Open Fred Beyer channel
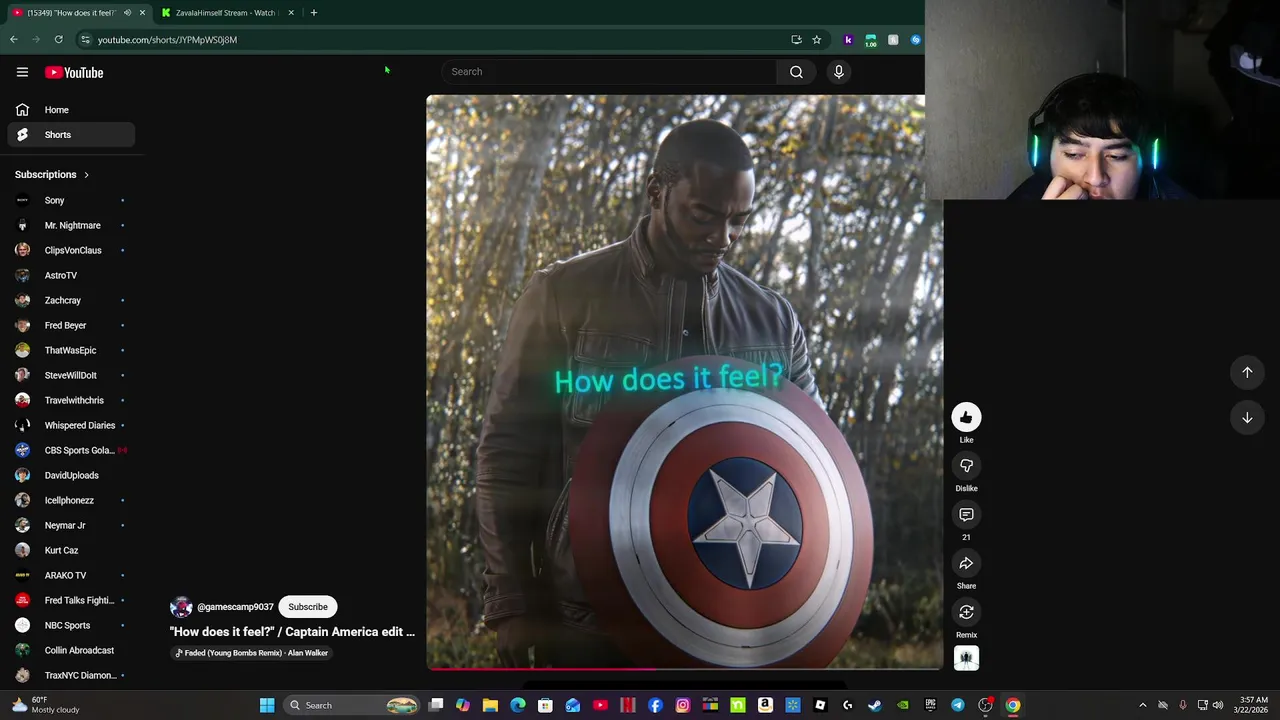This screenshot has width=1280, height=720. coord(70,325)
